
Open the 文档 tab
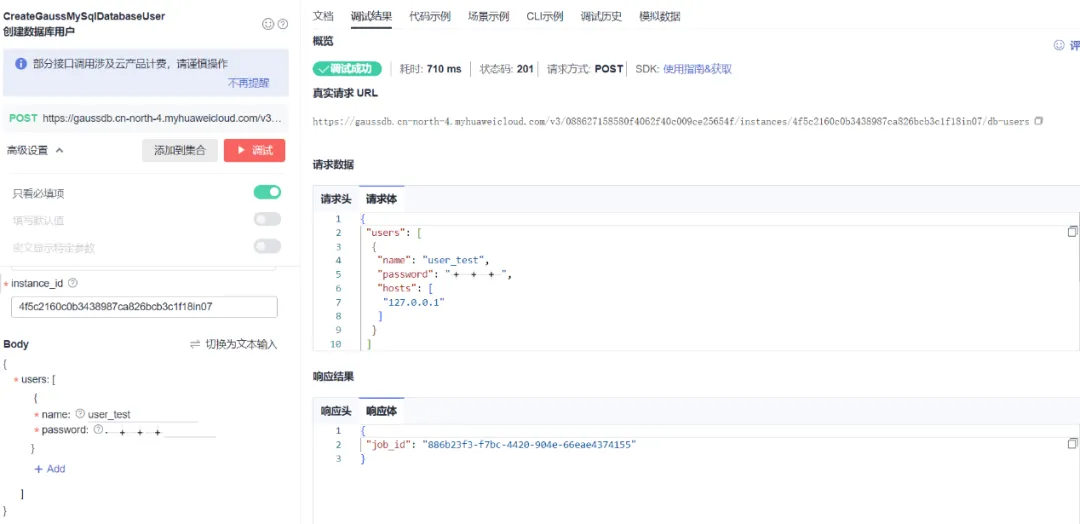click(323, 16)
